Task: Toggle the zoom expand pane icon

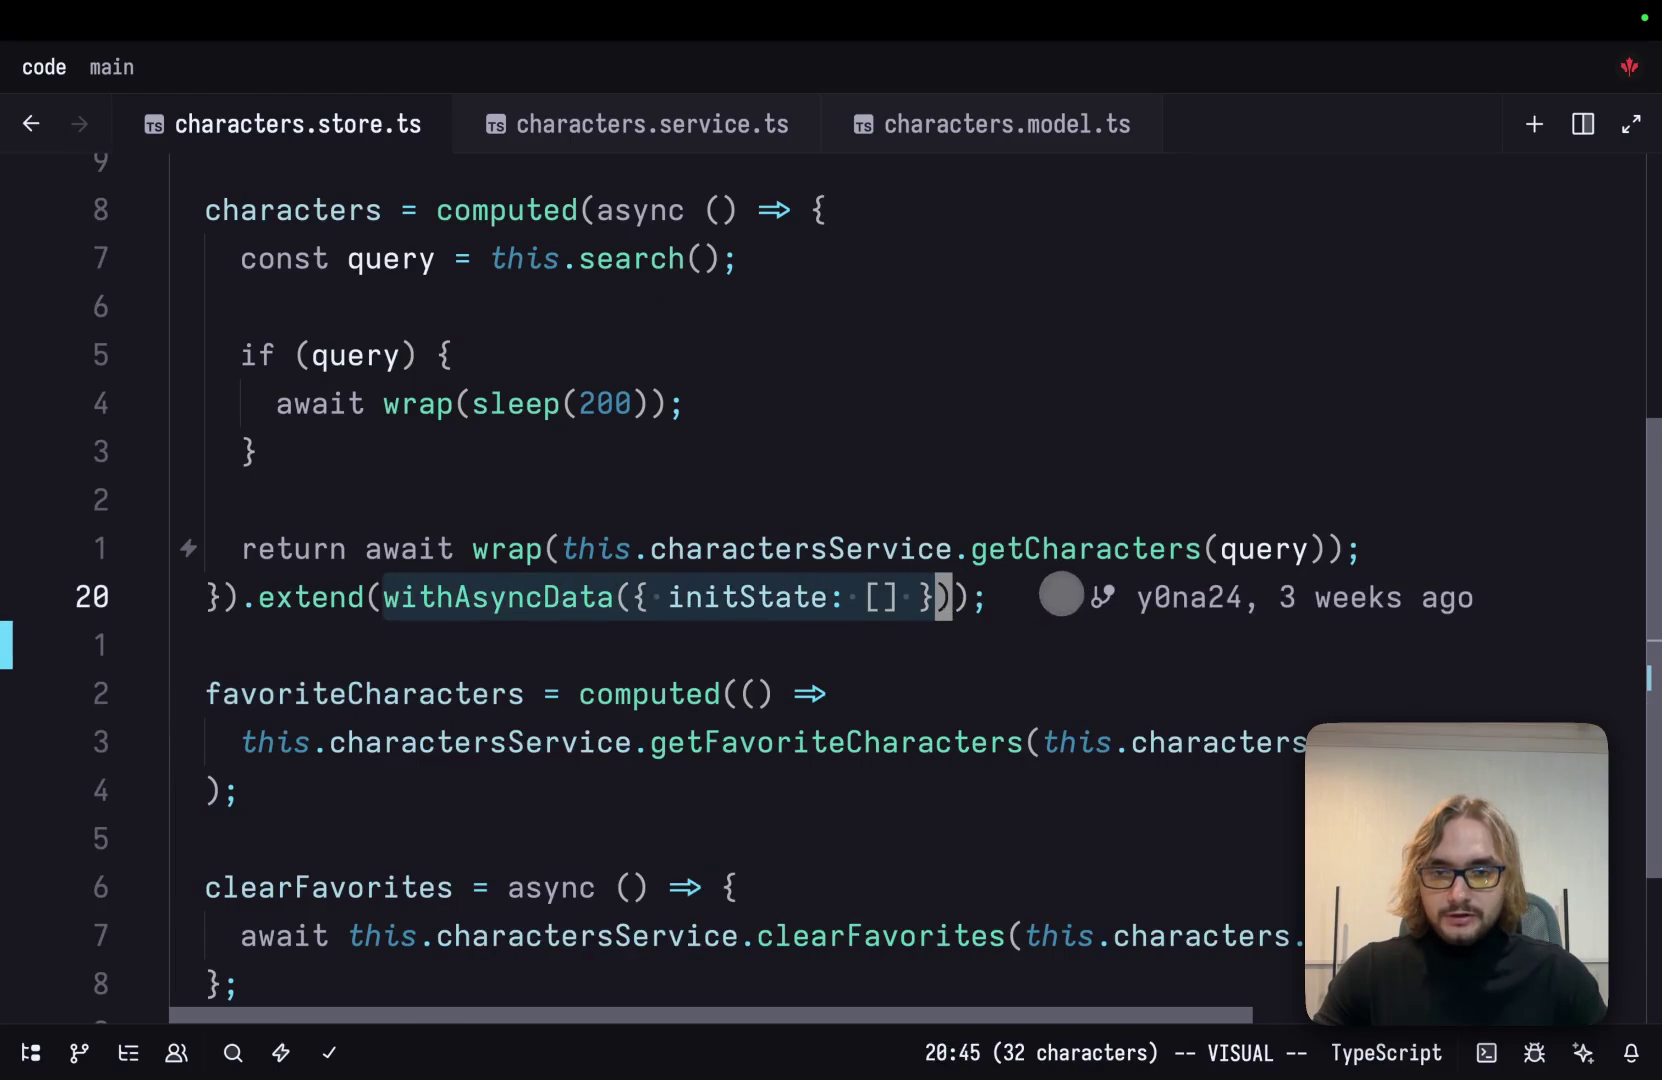Action: pos(1631,124)
